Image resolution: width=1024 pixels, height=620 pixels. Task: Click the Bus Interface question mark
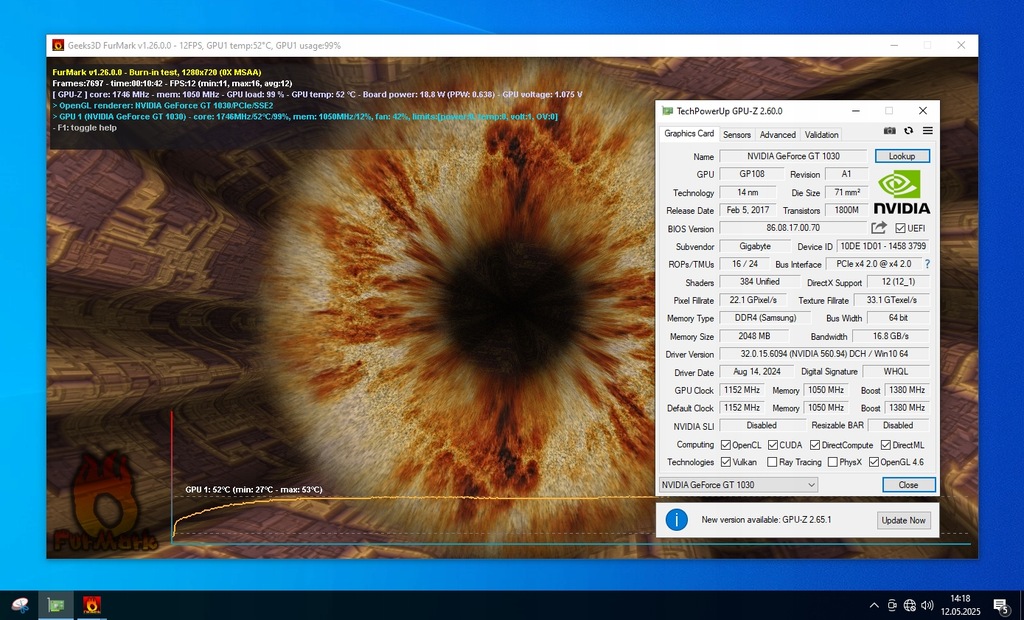(x=927, y=264)
